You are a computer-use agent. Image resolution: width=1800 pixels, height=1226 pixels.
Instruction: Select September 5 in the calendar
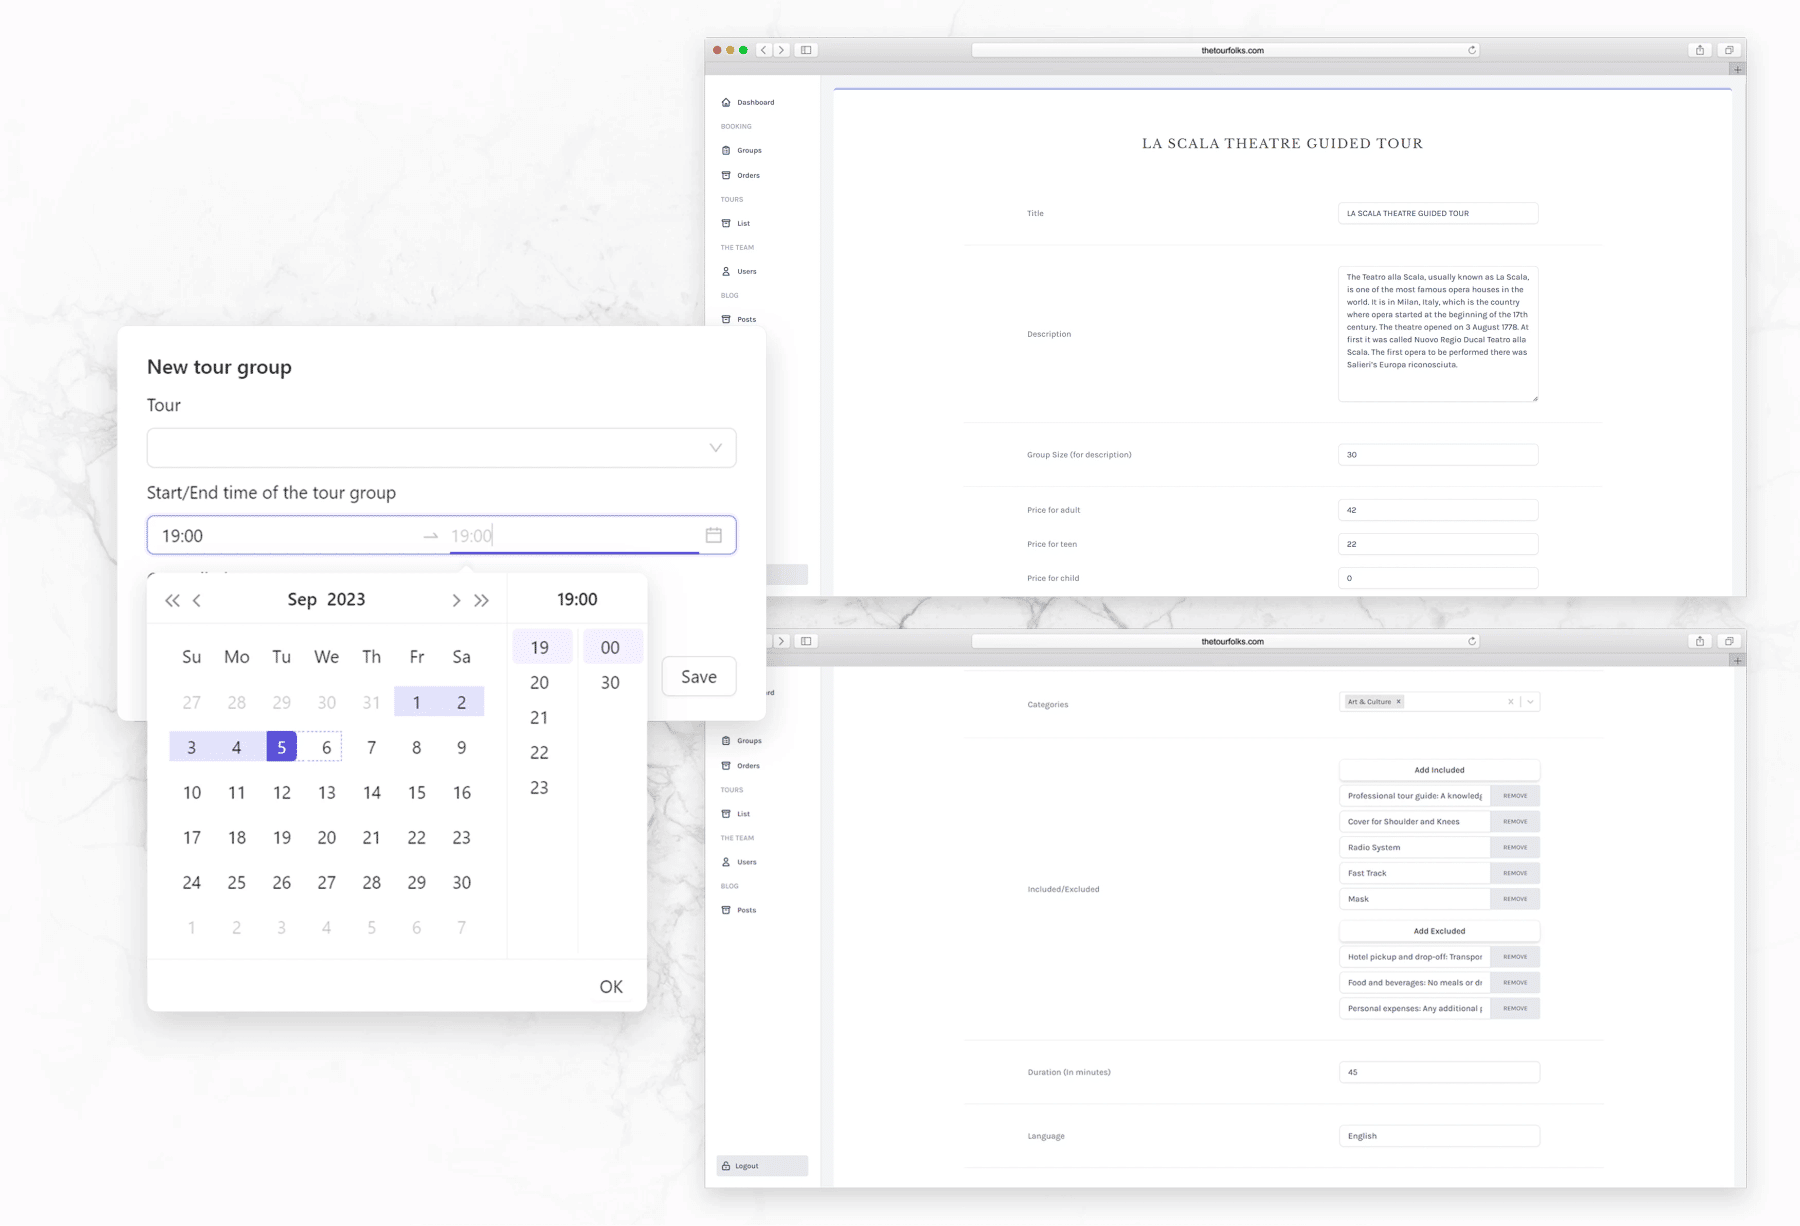pyautogui.click(x=282, y=747)
